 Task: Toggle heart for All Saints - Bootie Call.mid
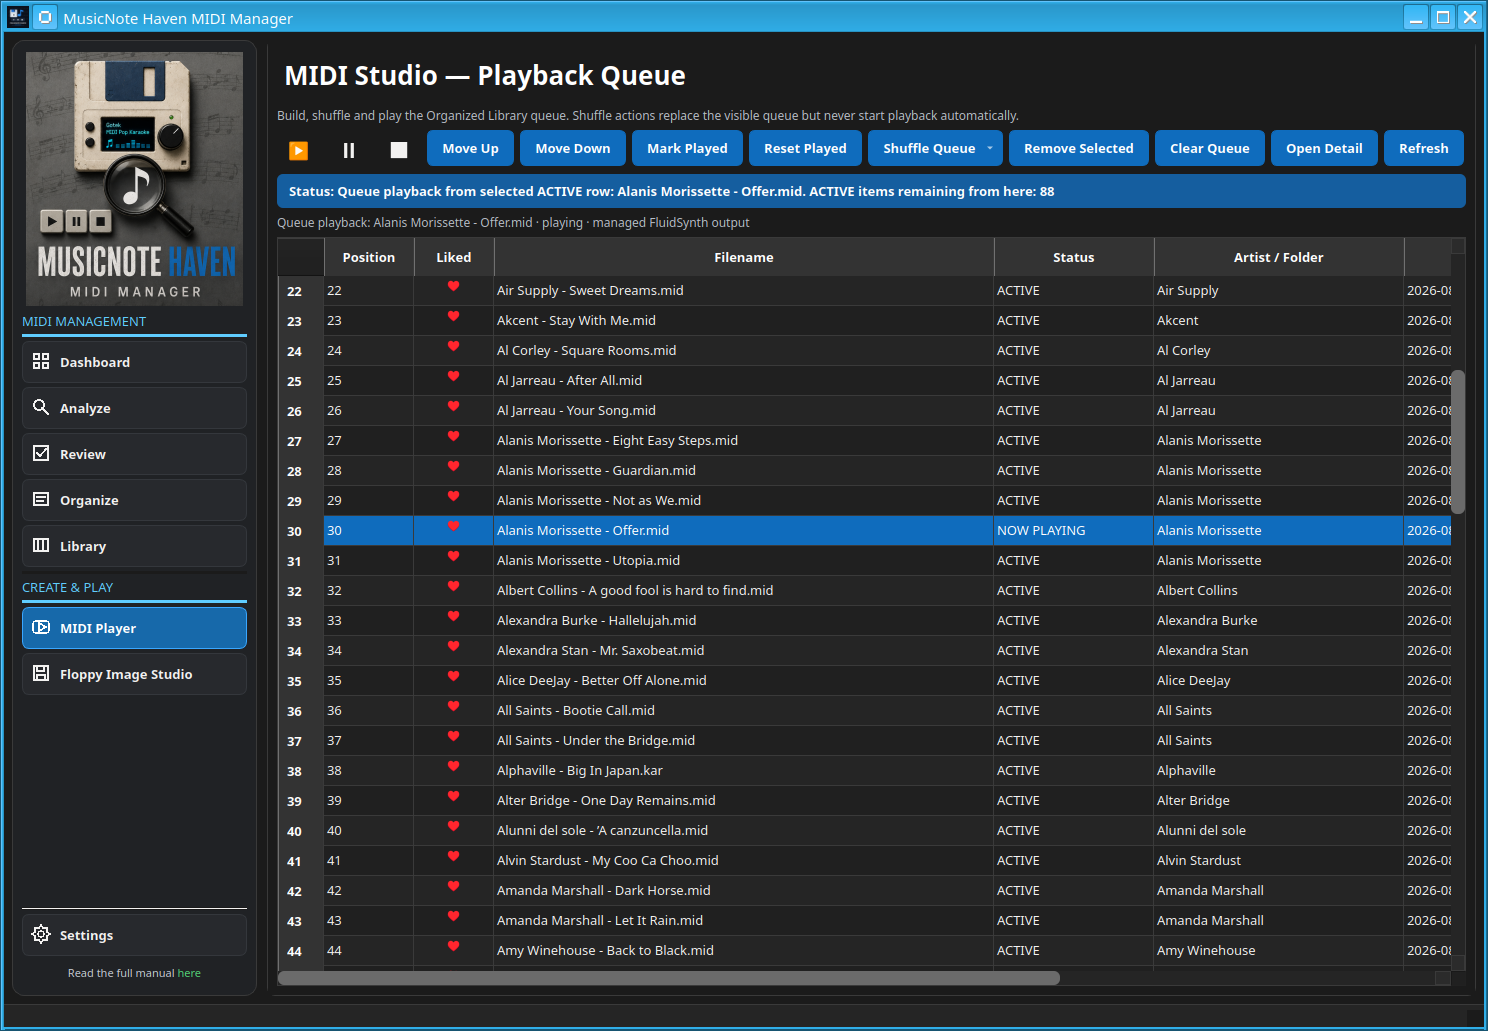click(x=453, y=707)
